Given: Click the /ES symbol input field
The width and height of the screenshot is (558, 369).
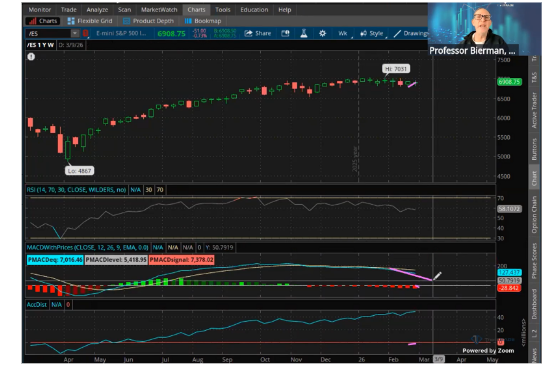Looking at the screenshot, I should click(x=49, y=33).
